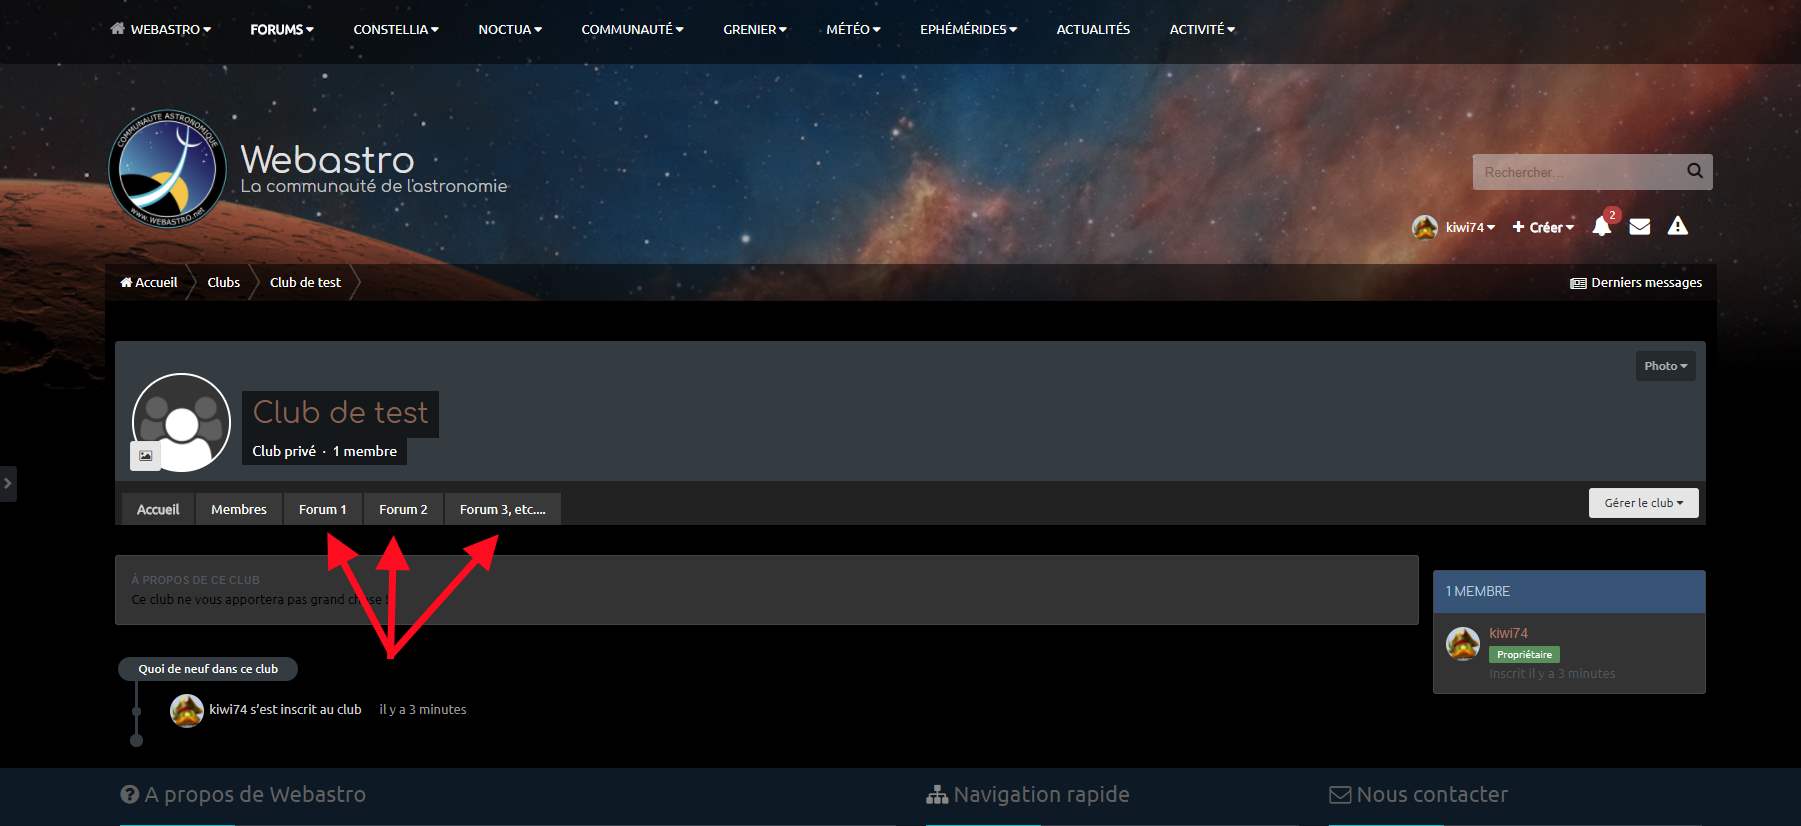Image resolution: width=1801 pixels, height=826 pixels.
Task: Click the 'Propriétaire' badge
Action: pos(1524,654)
